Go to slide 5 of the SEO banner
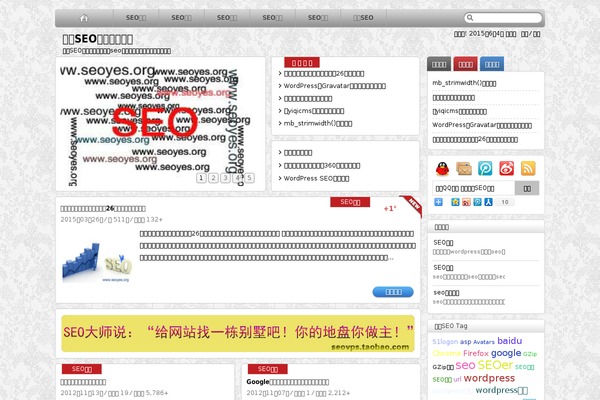The image size is (600, 400). (249, 178)
